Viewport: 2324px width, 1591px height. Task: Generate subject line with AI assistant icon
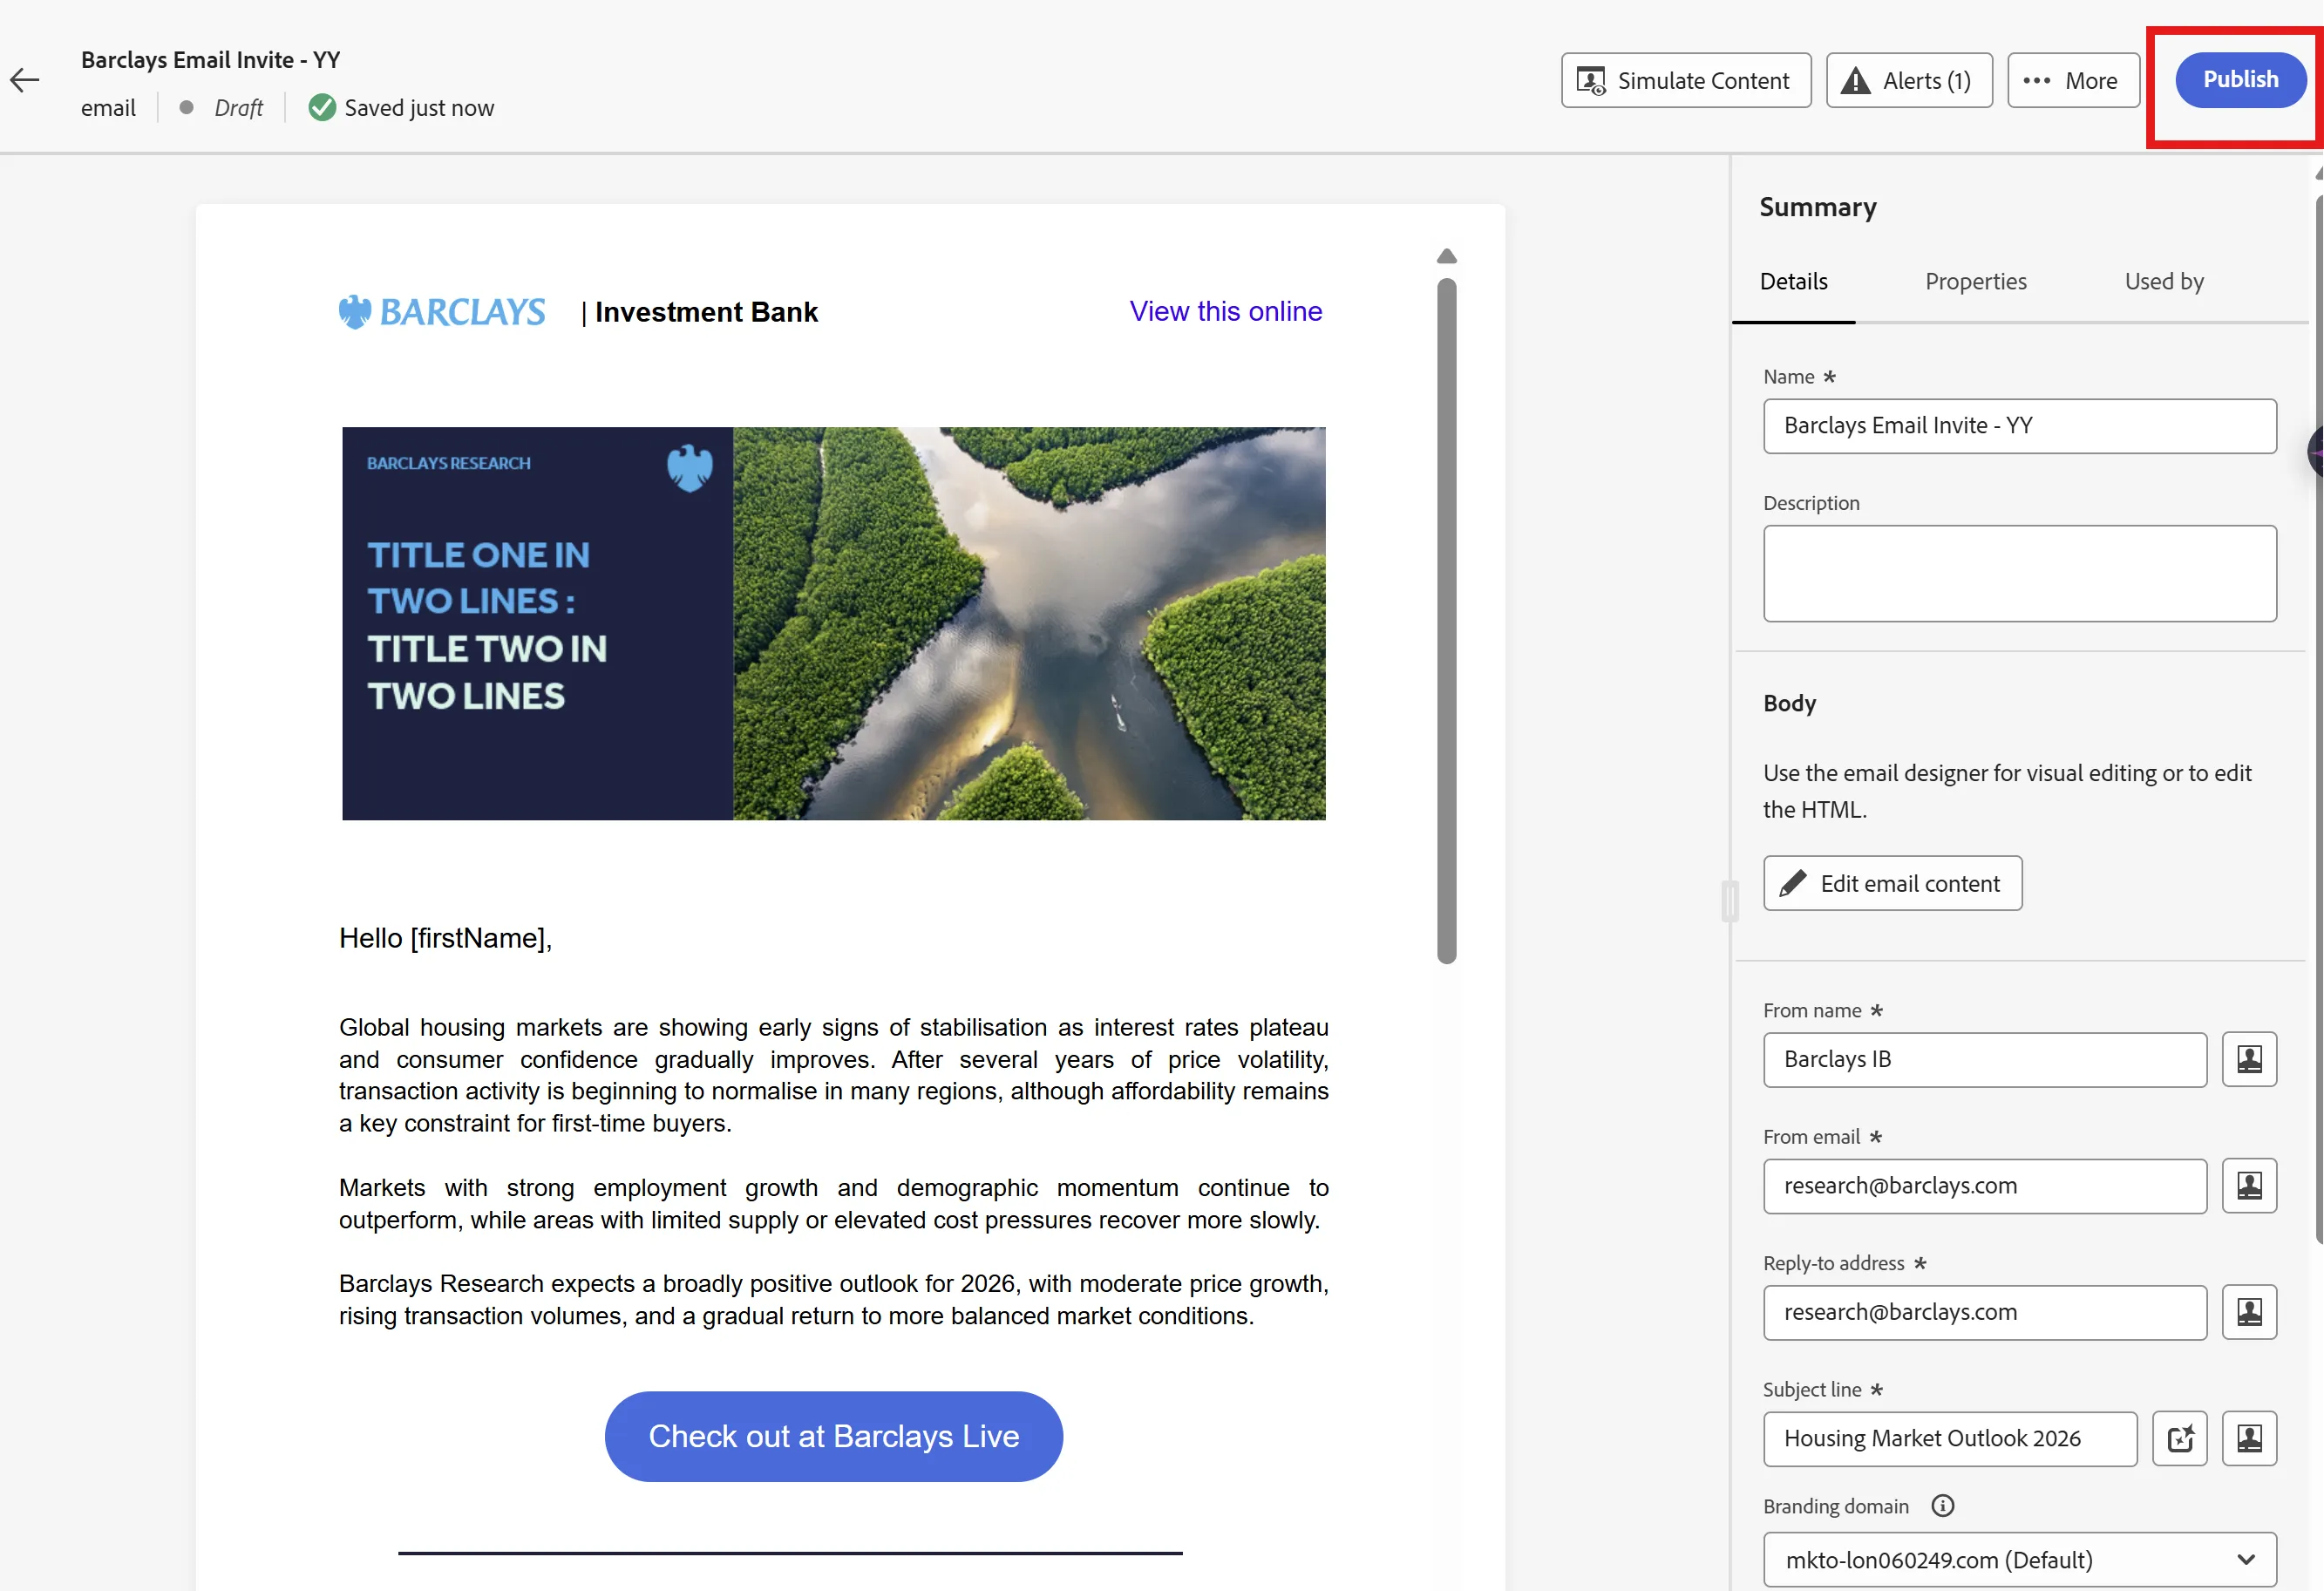(2179, 1439)
